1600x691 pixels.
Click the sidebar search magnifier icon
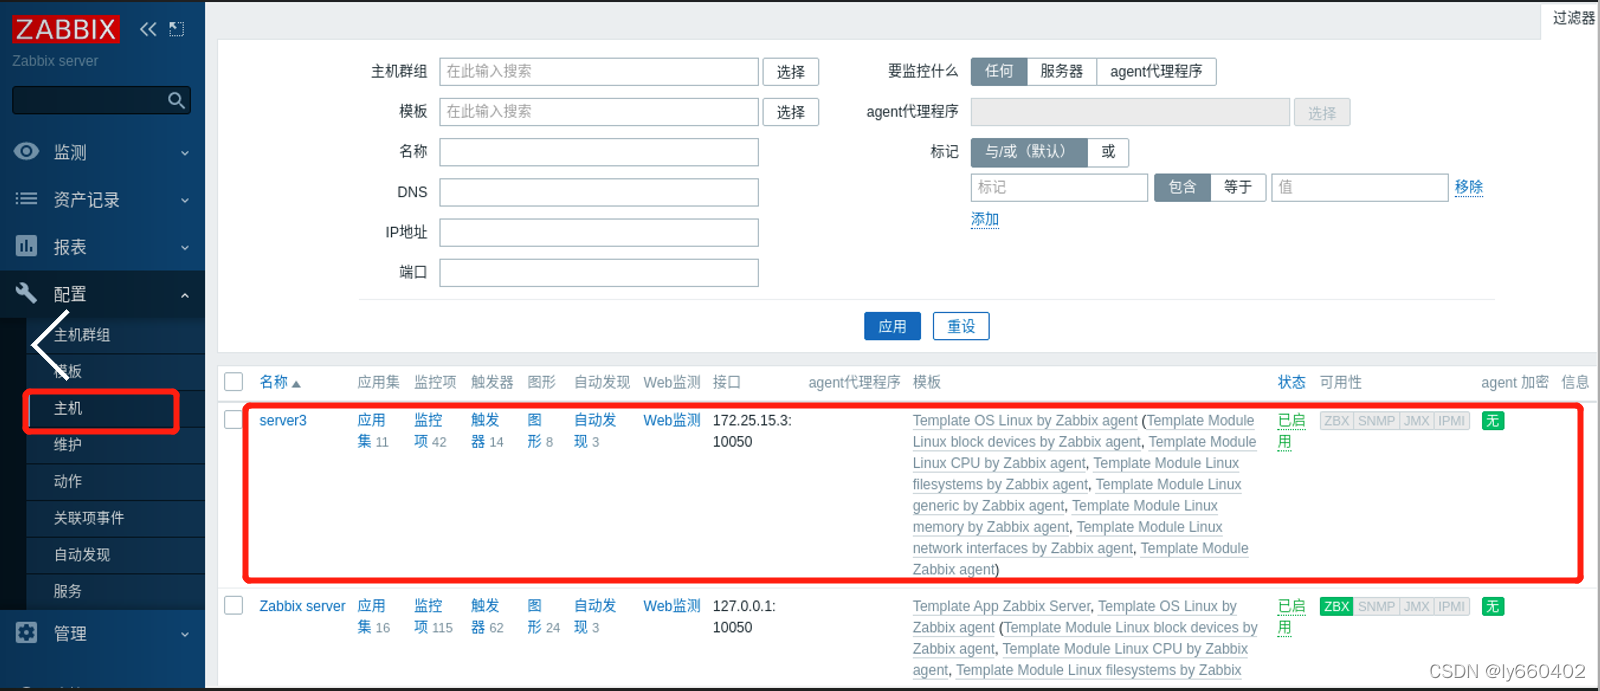point(177,100)
